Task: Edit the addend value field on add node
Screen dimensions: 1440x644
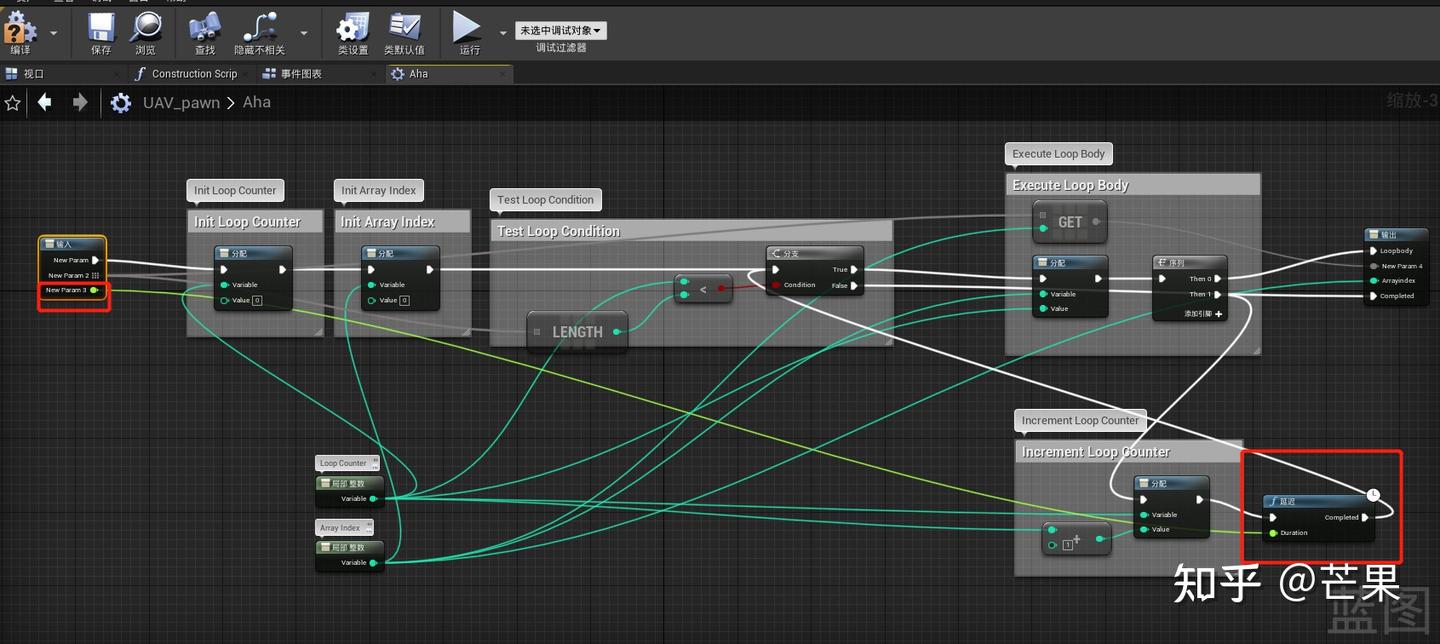Action: (1067, 545)
